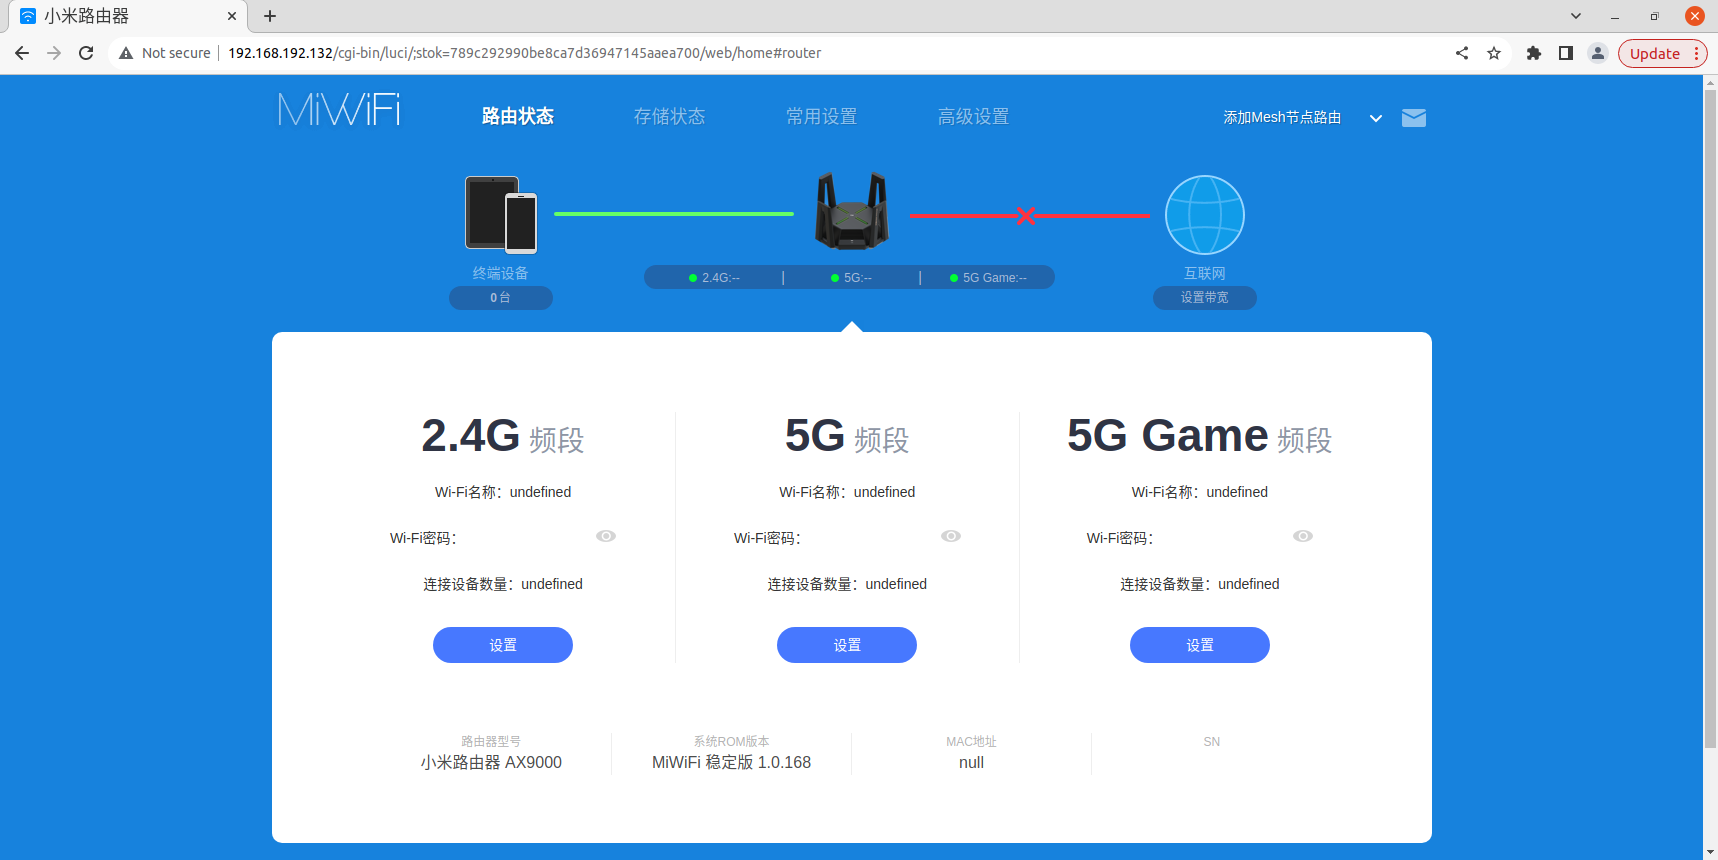Click the MiWiFi 稳定版 1.0.168 version text

click(x=732, y=762)
